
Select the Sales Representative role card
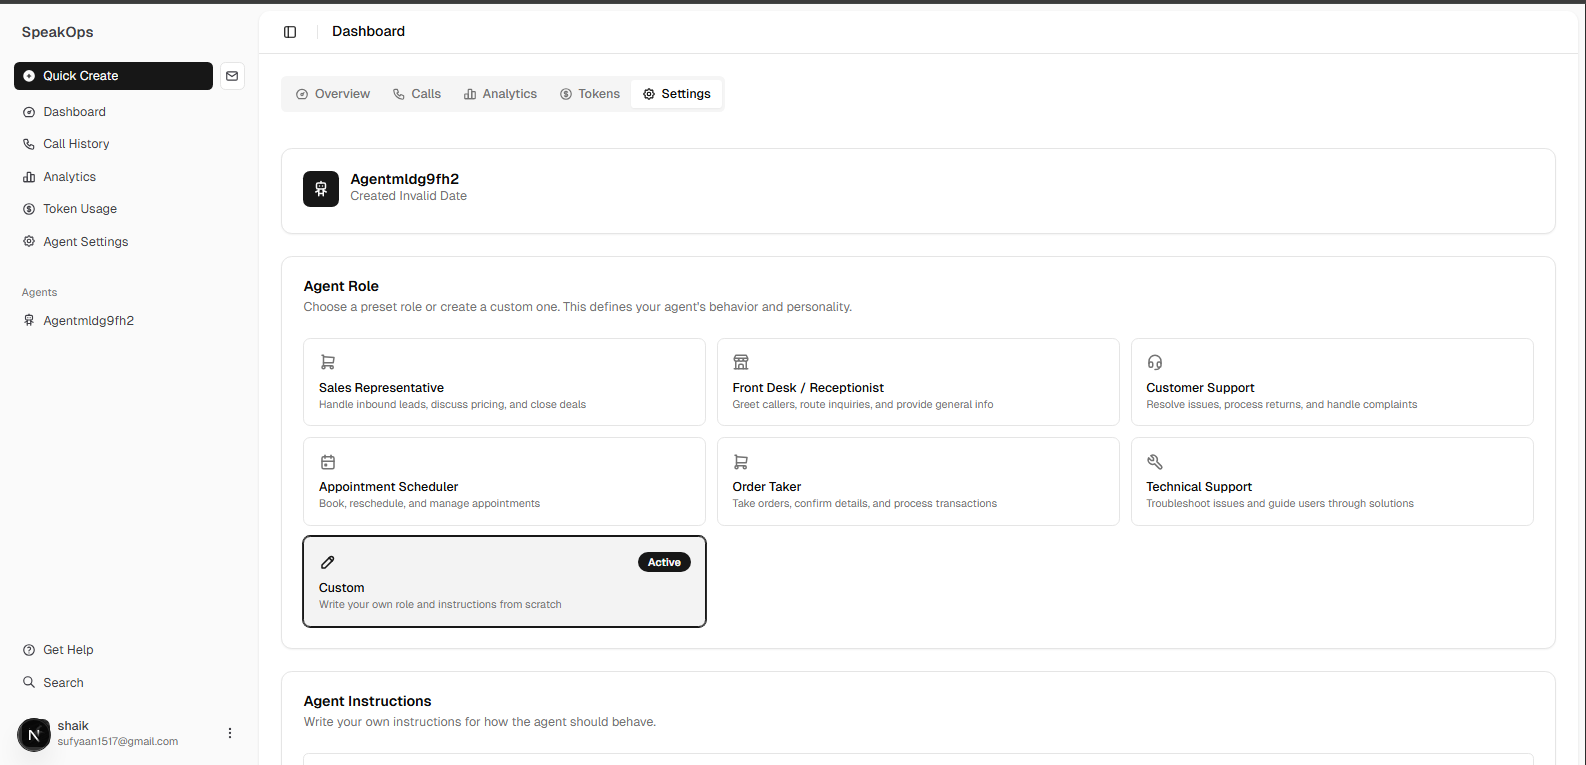[x=504, y=382]
